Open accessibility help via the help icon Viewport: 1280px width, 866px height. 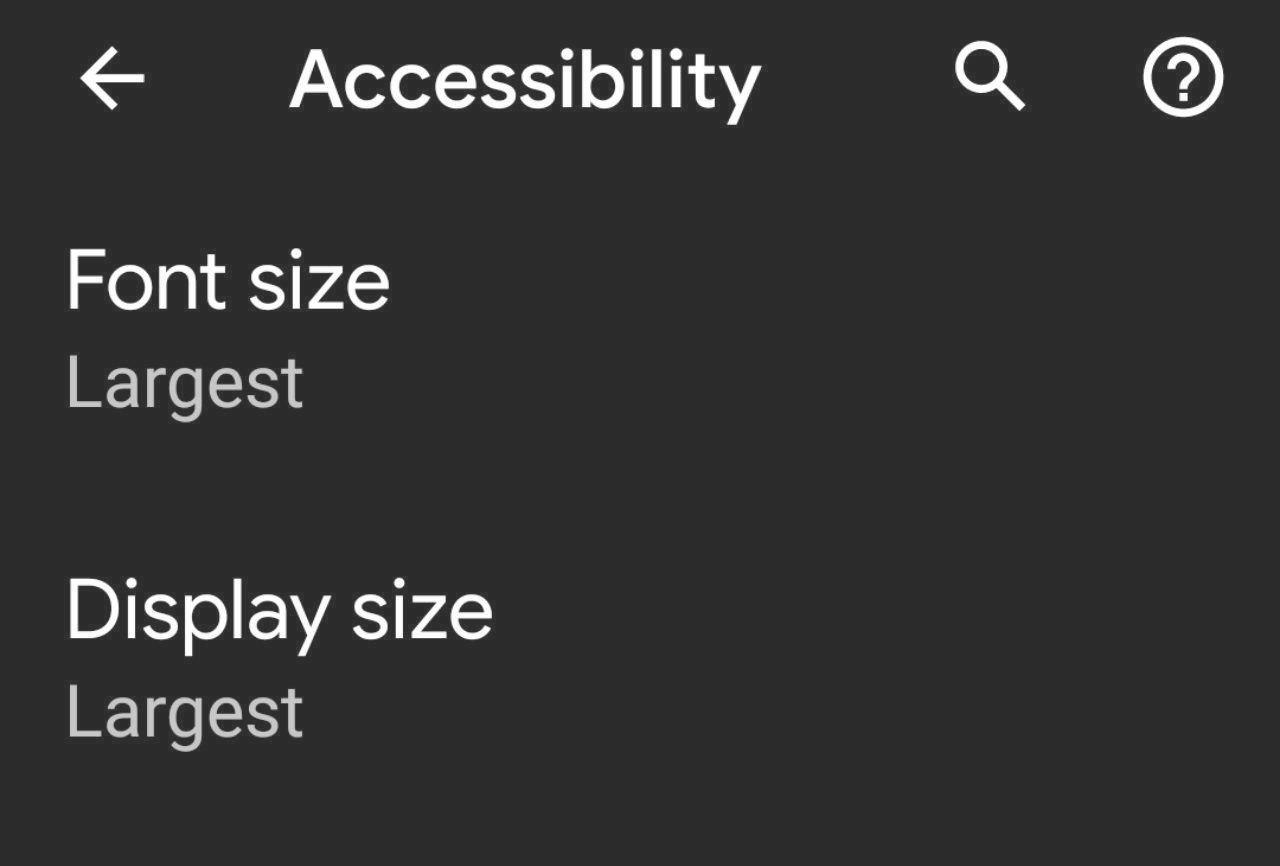point(1183,77)
